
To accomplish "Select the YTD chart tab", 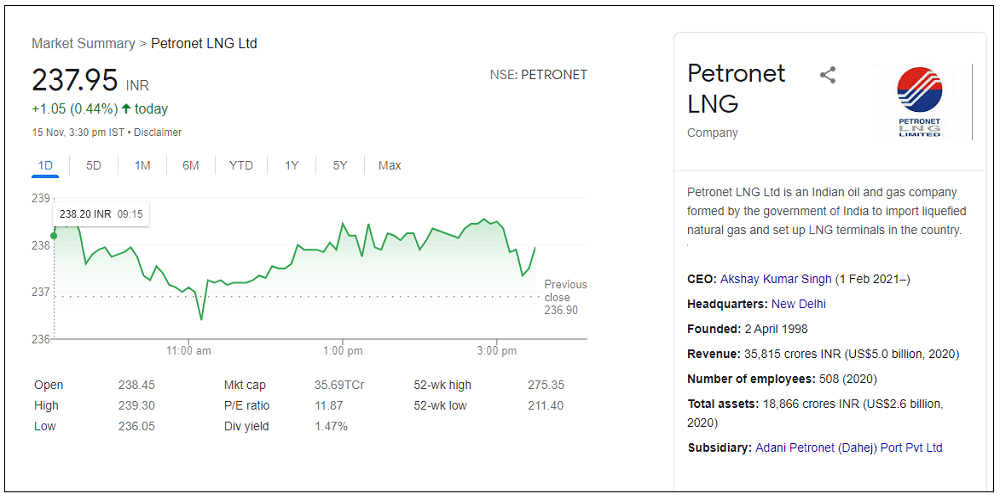I will [x=241, y=166].
